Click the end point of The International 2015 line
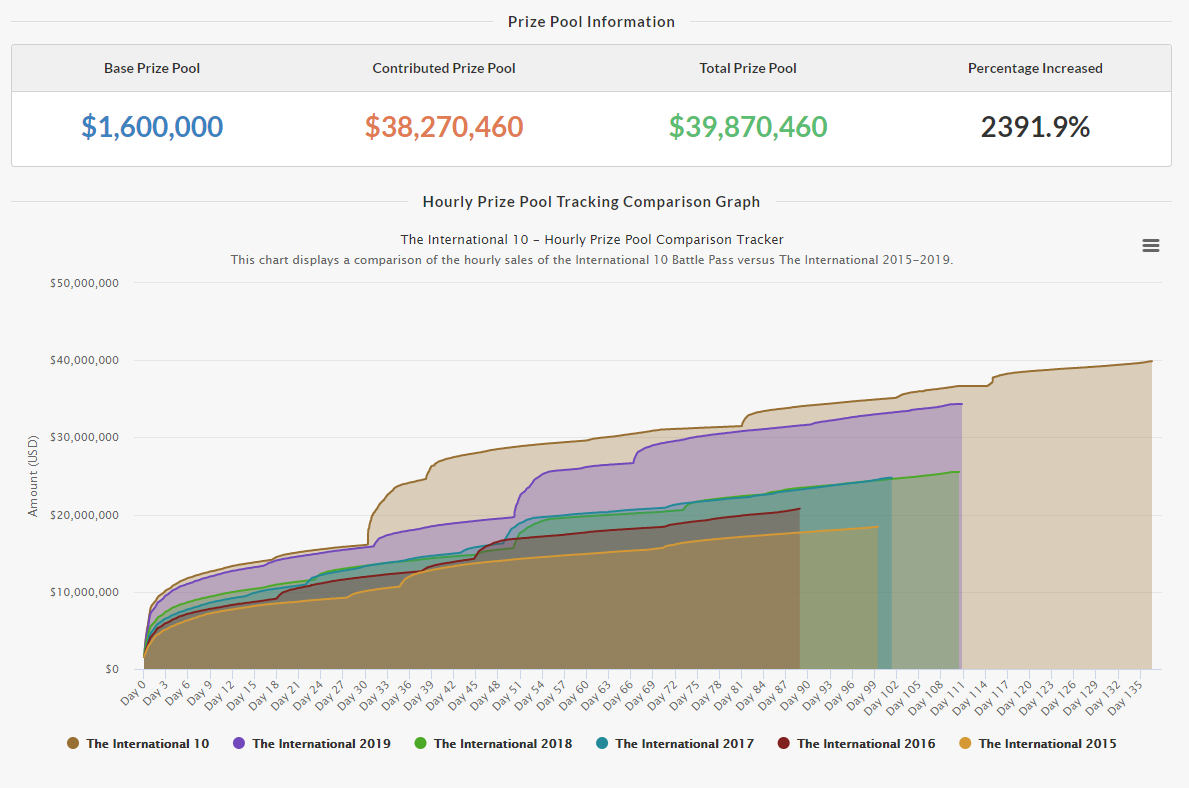Image resolution: width=1189 pixels, height=788 pixels. pos(877,527)
